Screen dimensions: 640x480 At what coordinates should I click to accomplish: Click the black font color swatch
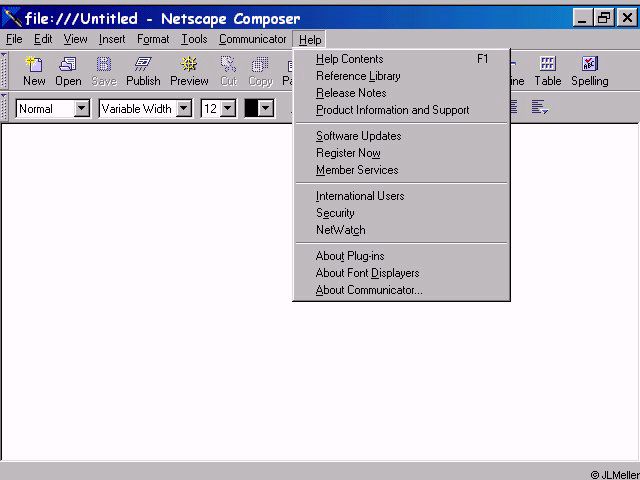251,109
